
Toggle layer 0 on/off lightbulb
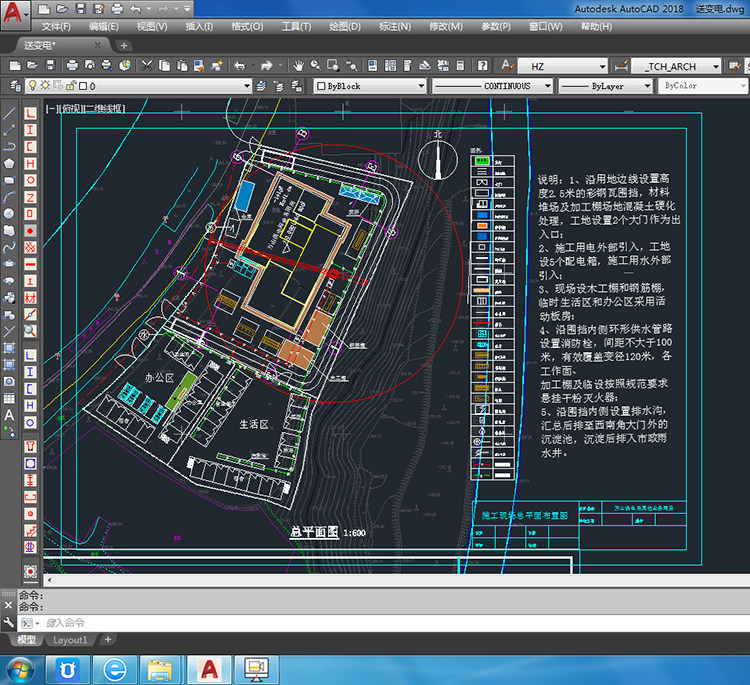pos(33,86)
